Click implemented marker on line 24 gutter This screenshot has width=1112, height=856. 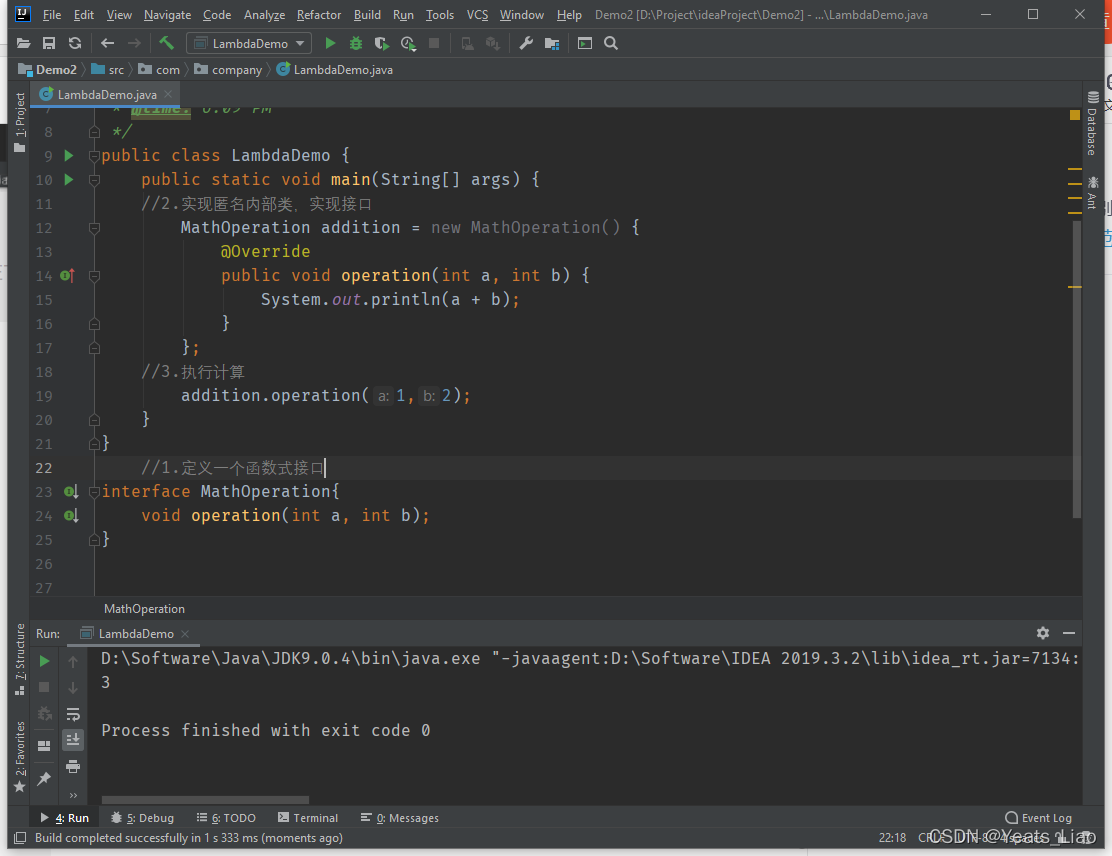(71, 516)
